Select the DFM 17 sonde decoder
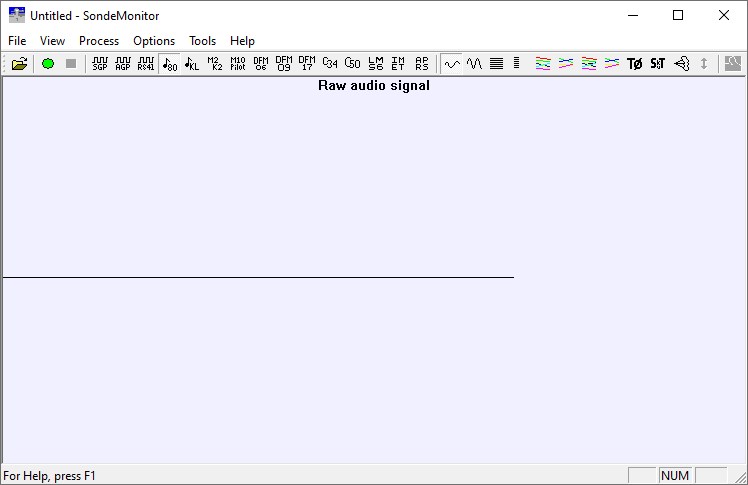This screenshot has height=485, width=748. (307, 63)
